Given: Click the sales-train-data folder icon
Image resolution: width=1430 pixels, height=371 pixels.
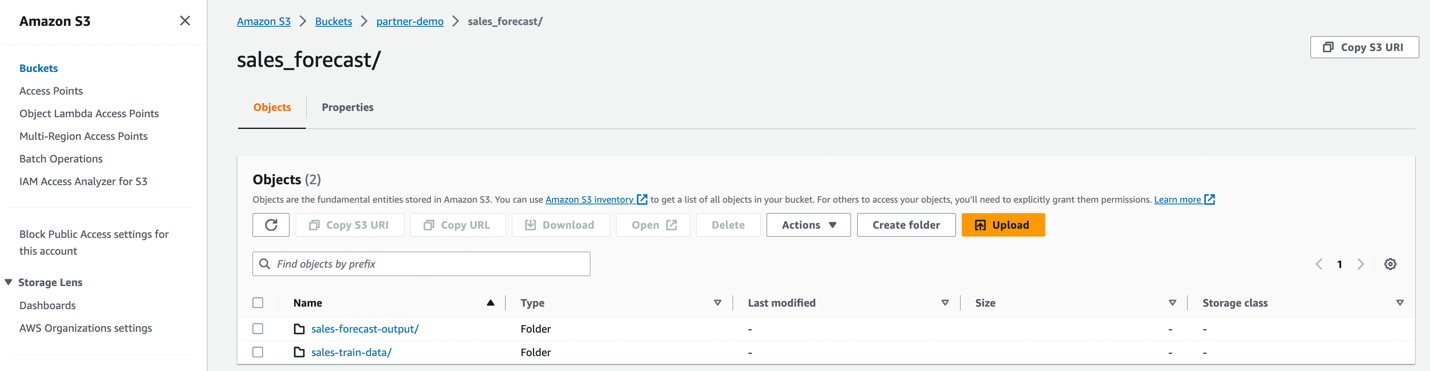Looking at the screenshot, I should 299,352.
